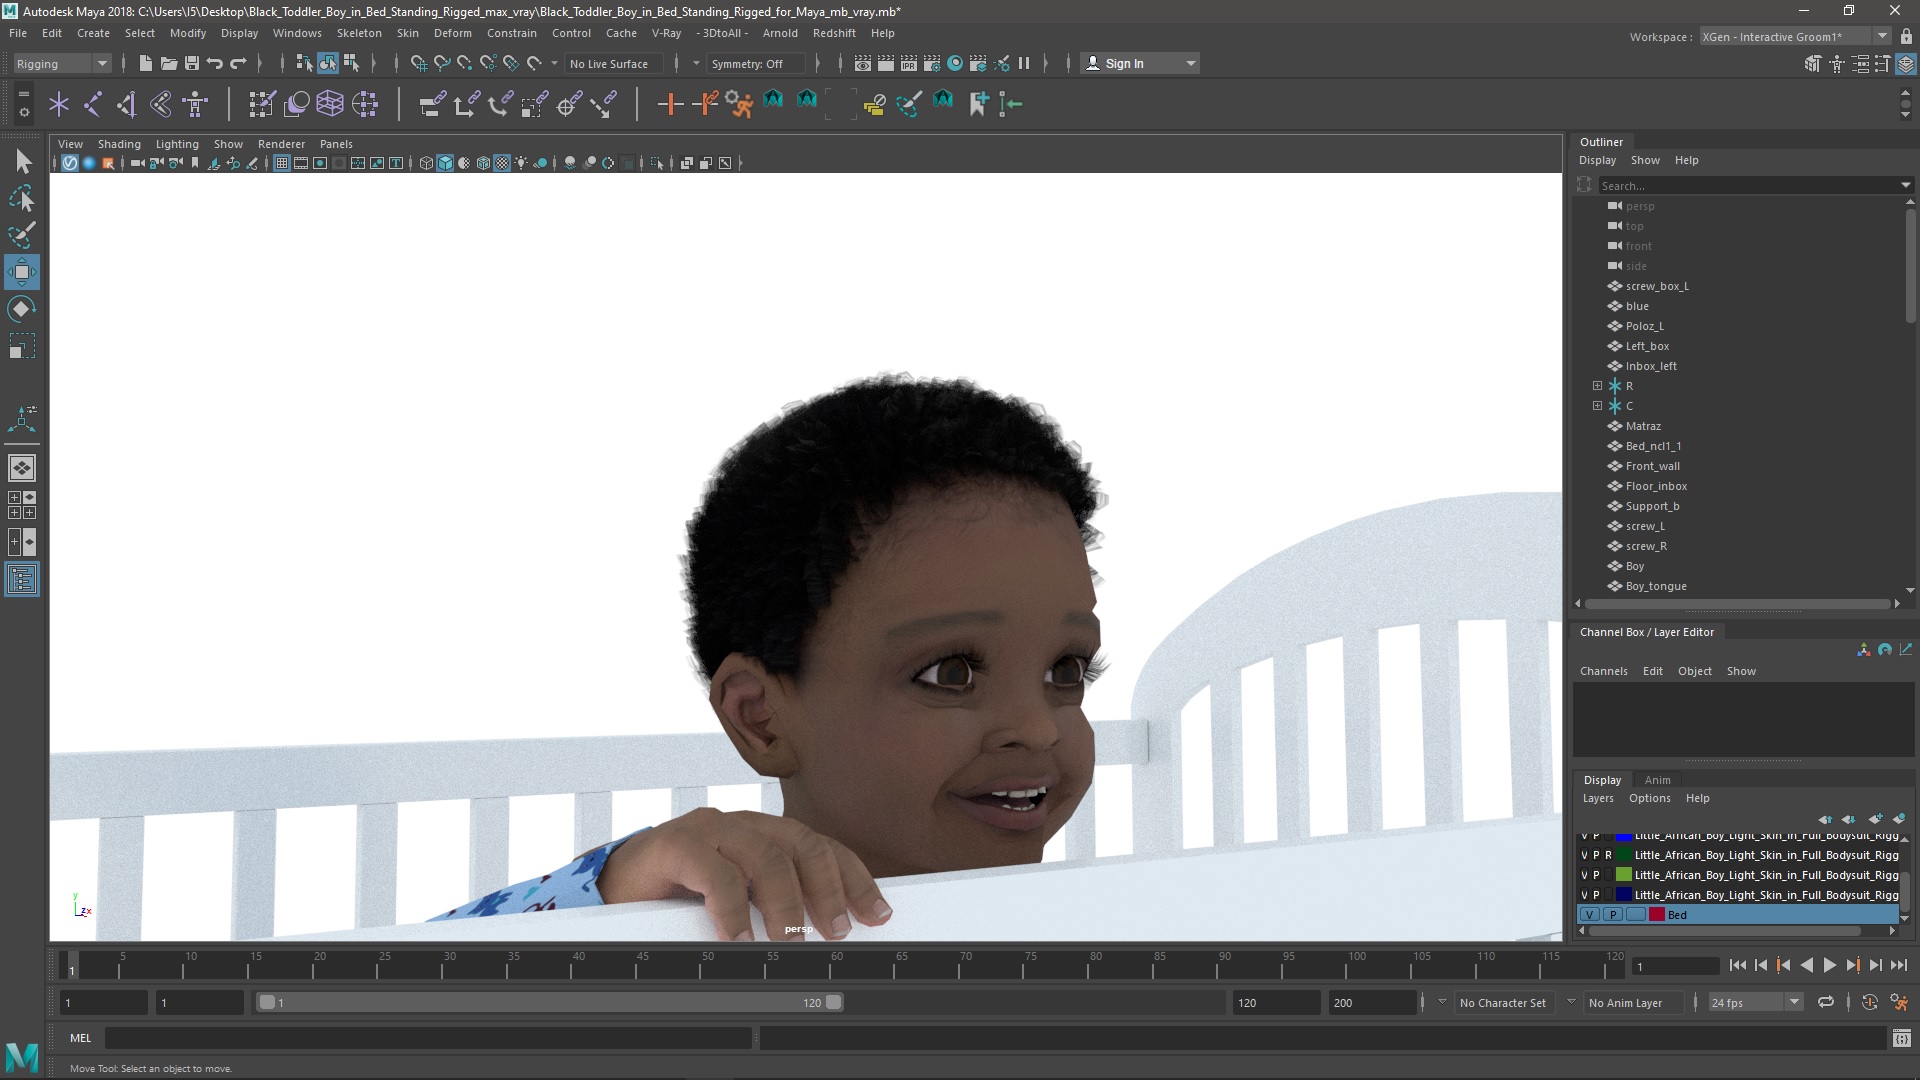Viewport: 1920px width, 1080px height.
Task: Open the Deform menu
Action: (454, 32)
